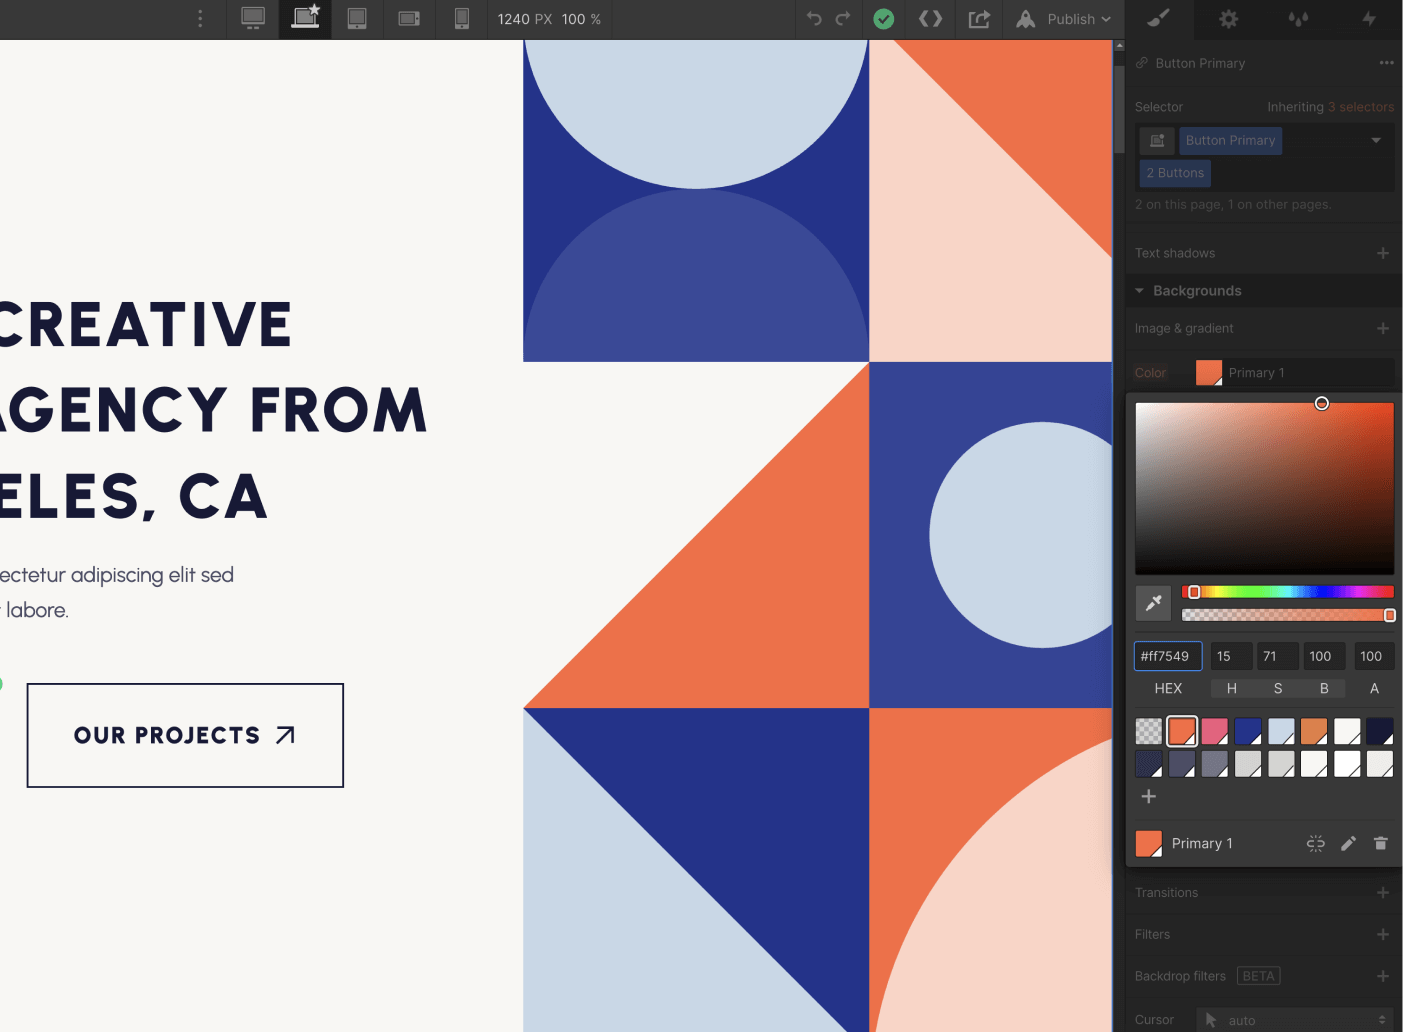Click the 100 % zoom value
The image size is (1403, 1033).
point(581,19)
